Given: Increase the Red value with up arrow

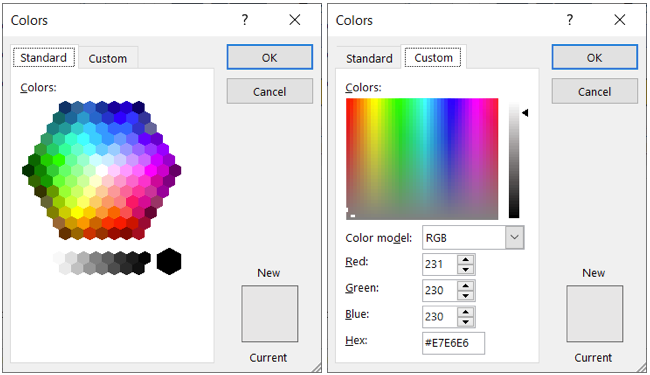Looking at the screenshot, I should (466, 259).
